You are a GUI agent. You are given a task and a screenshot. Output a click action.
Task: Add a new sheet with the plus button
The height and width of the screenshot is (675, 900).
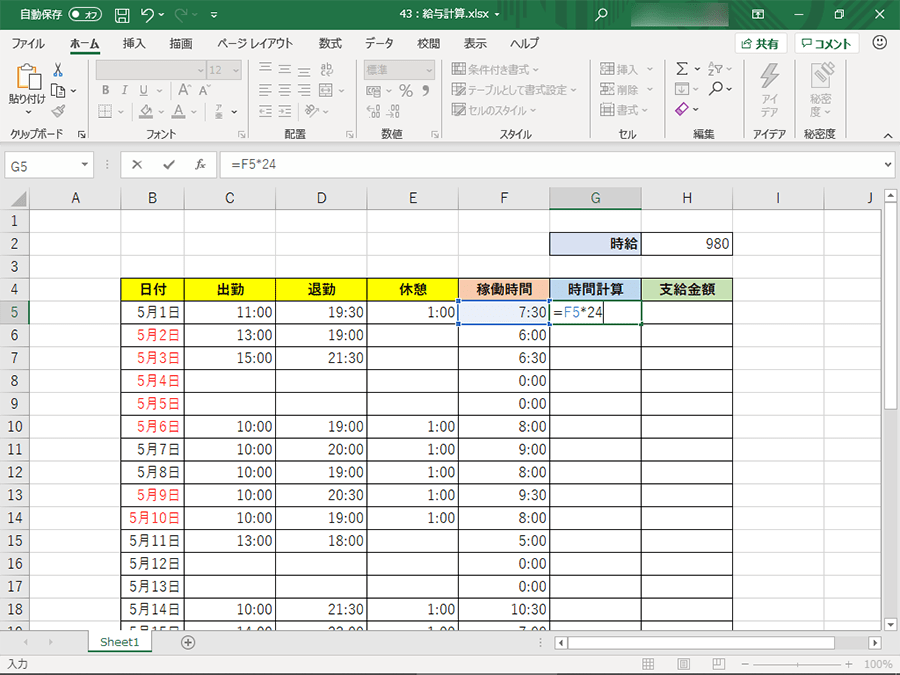(x=187, y=642)
